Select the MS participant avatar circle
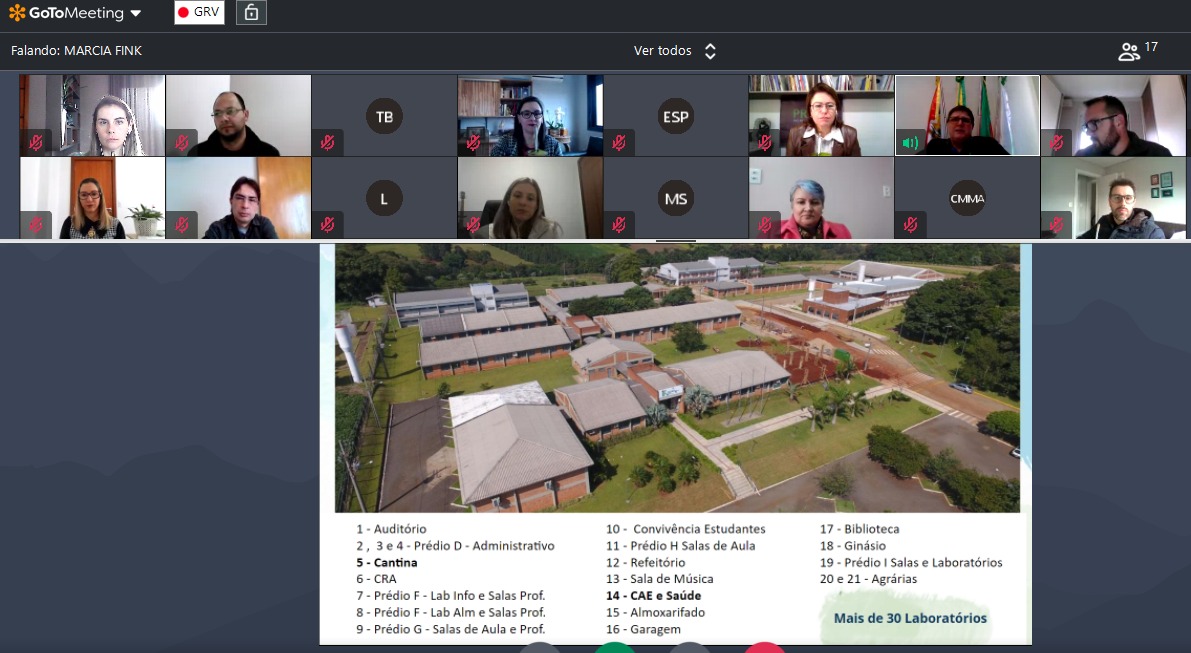 (x=676, y=198)
